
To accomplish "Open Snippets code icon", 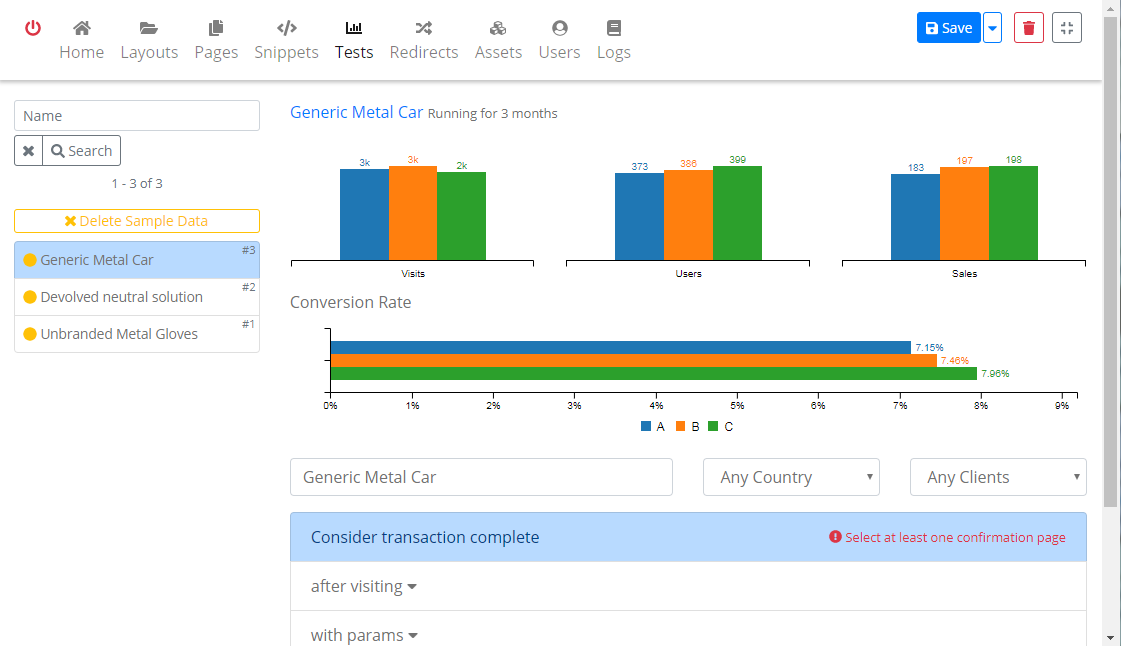I will (286, 28).
